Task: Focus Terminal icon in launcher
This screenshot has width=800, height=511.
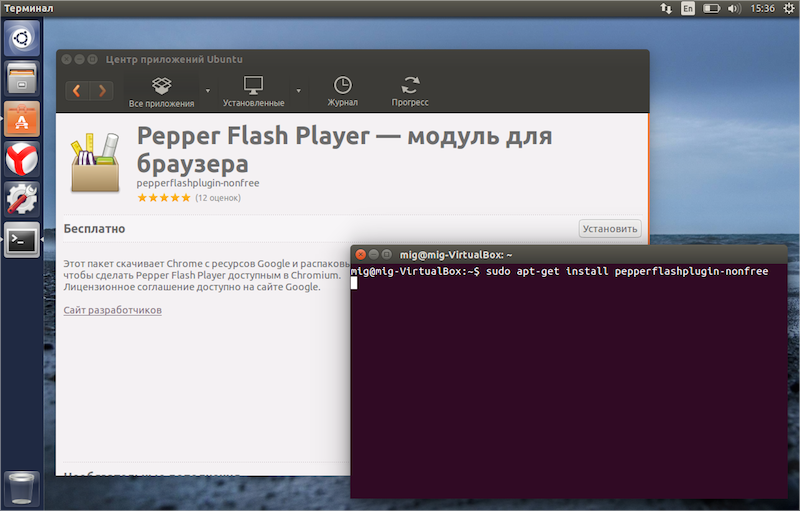Action: point(22,240)
